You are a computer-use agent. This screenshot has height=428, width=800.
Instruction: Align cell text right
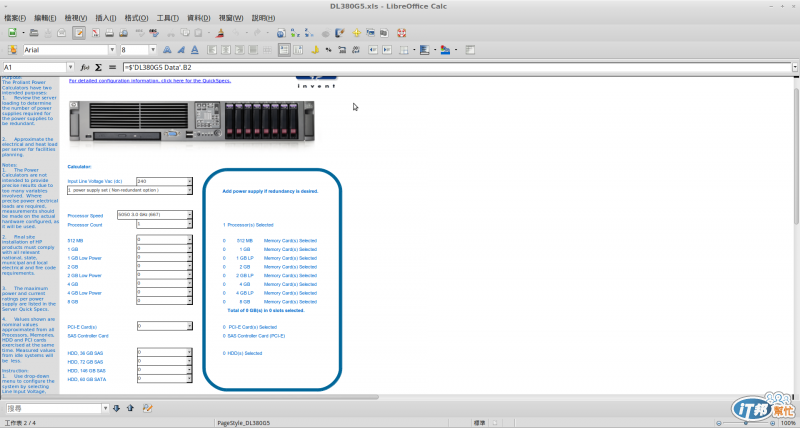point(239,49)
